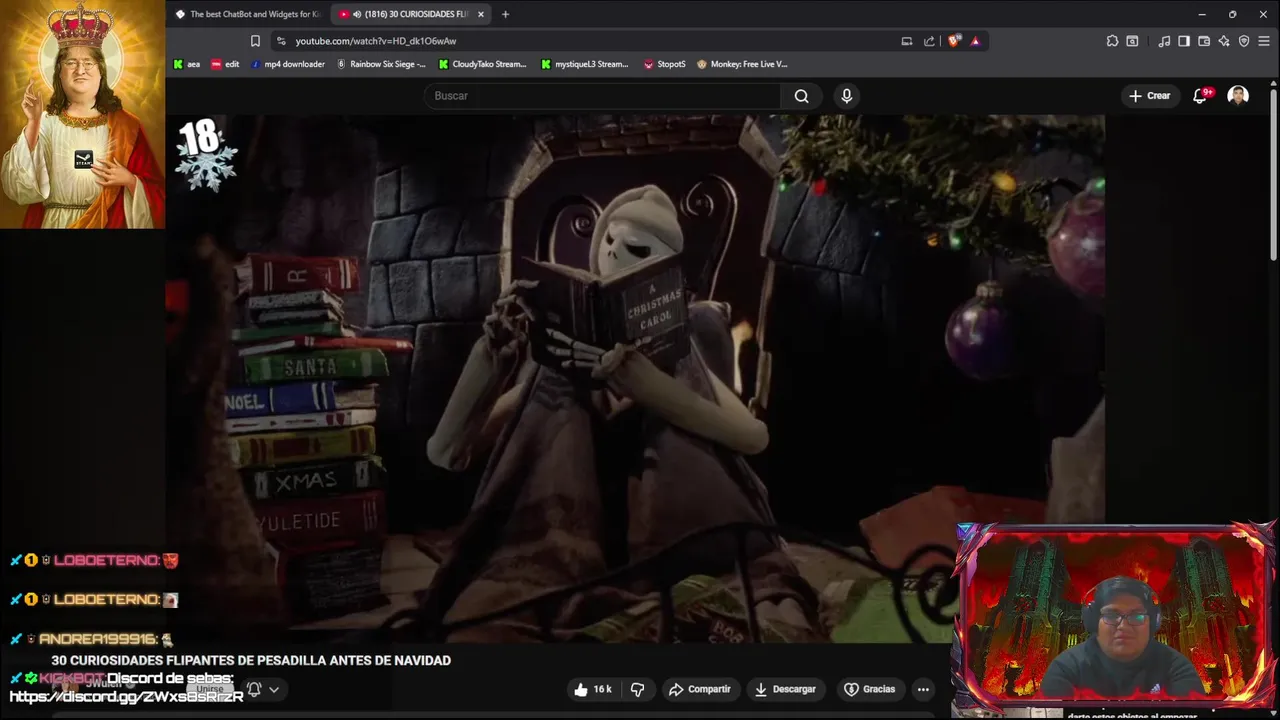View site information icon beside URL
Image resolution: width=1280 pixels, height=720 pixels.
[280, 41]
